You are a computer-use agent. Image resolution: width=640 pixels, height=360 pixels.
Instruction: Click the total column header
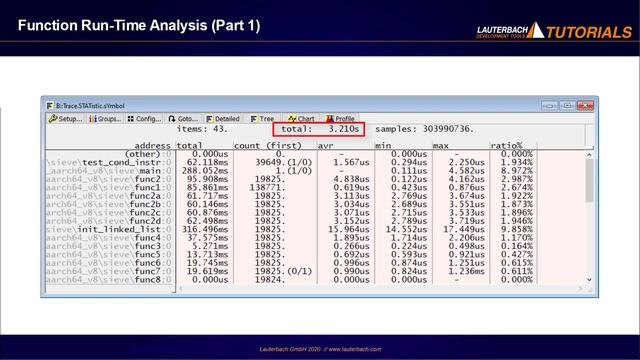click(189, 145)
